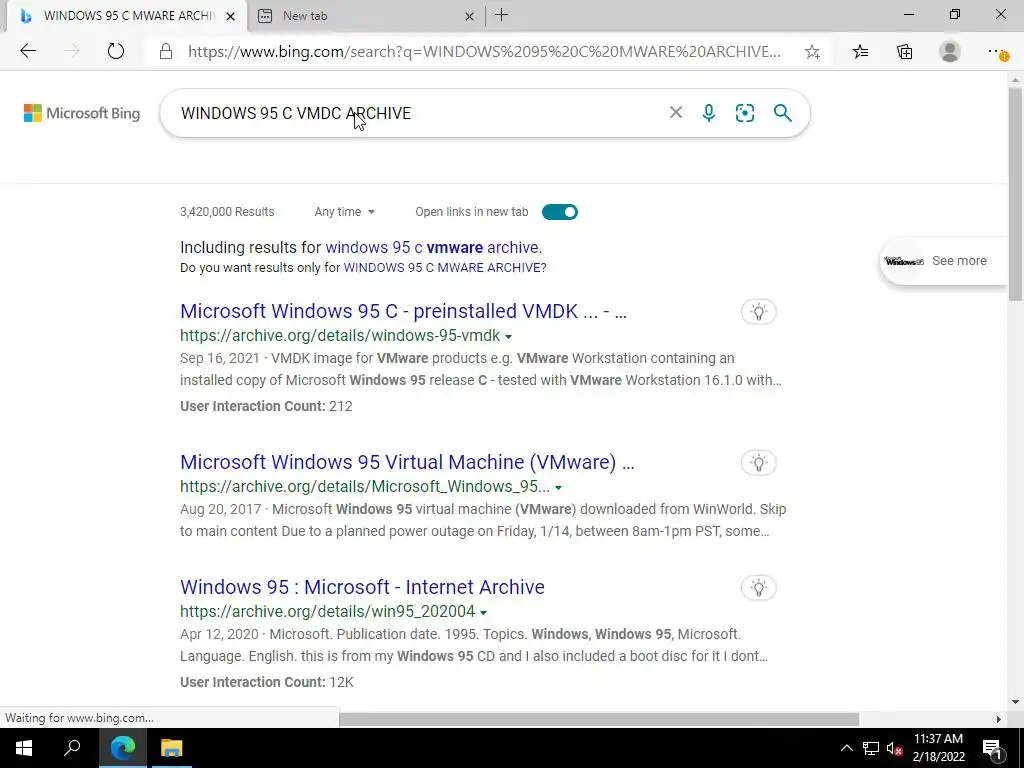The height and width of the screenshot is (768, 1024).
Task: Submit search with magnifier icon
Action: point(782,113)
